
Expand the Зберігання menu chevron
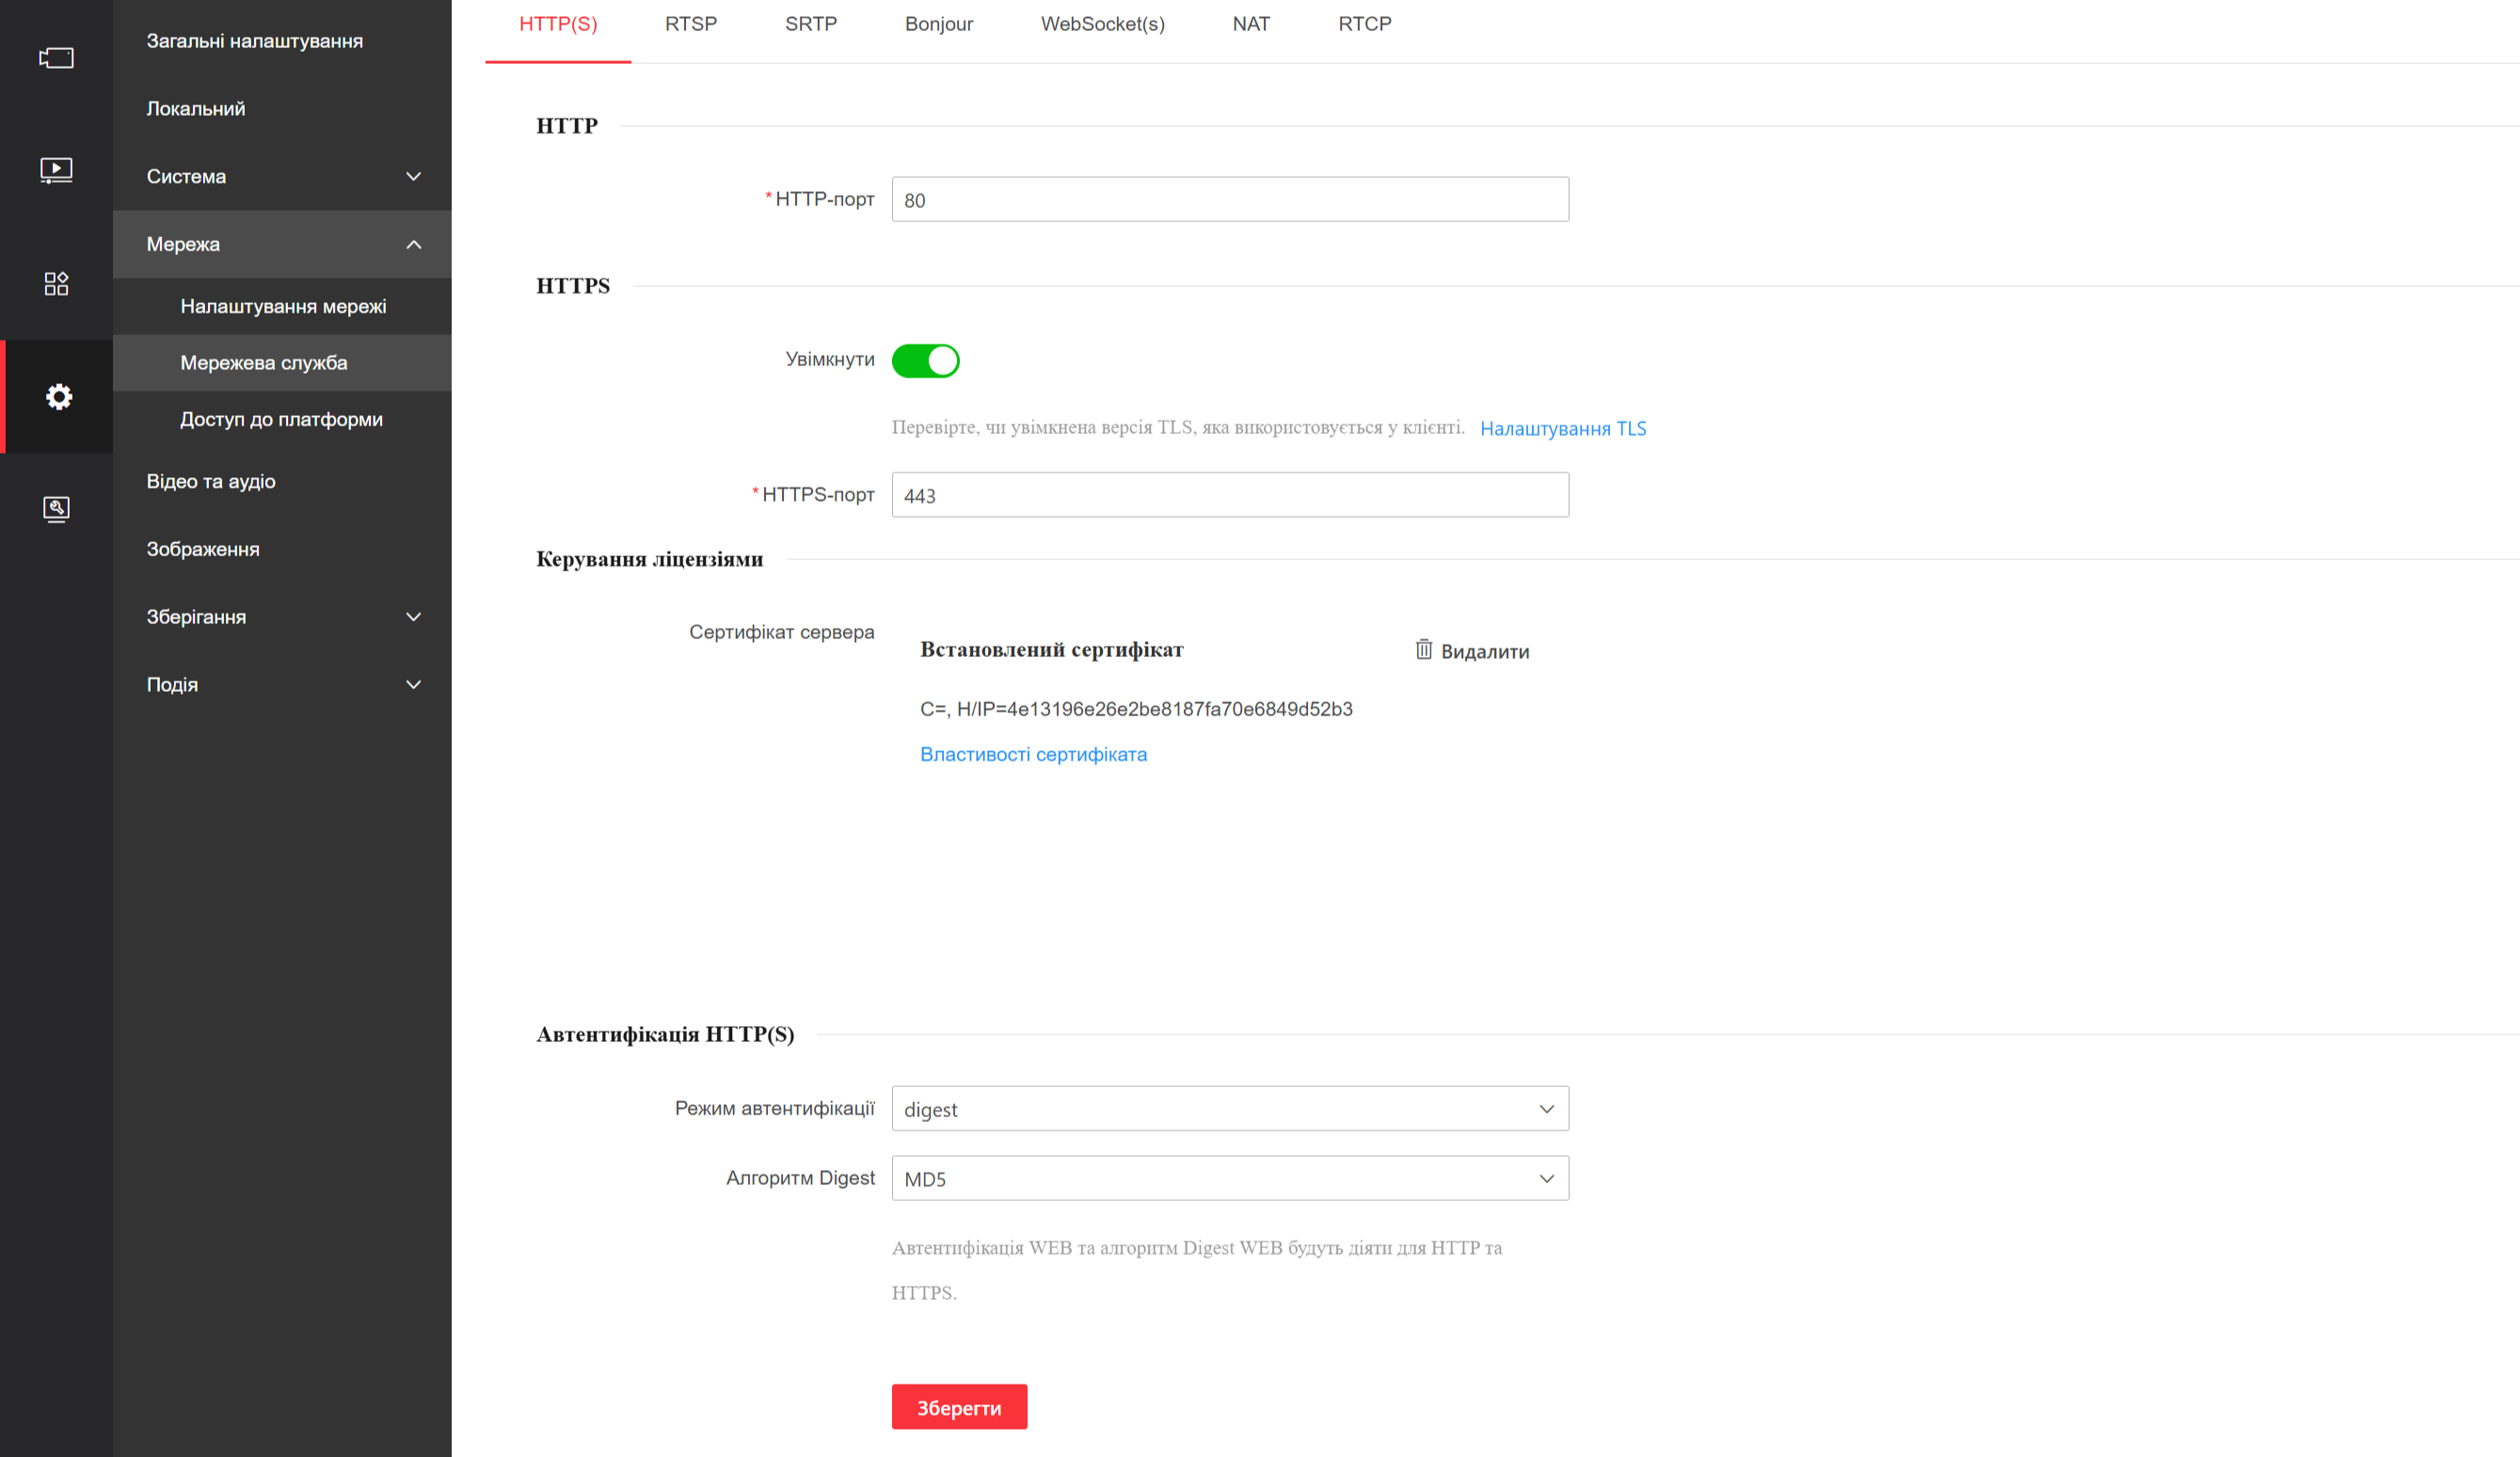(413, 617)
